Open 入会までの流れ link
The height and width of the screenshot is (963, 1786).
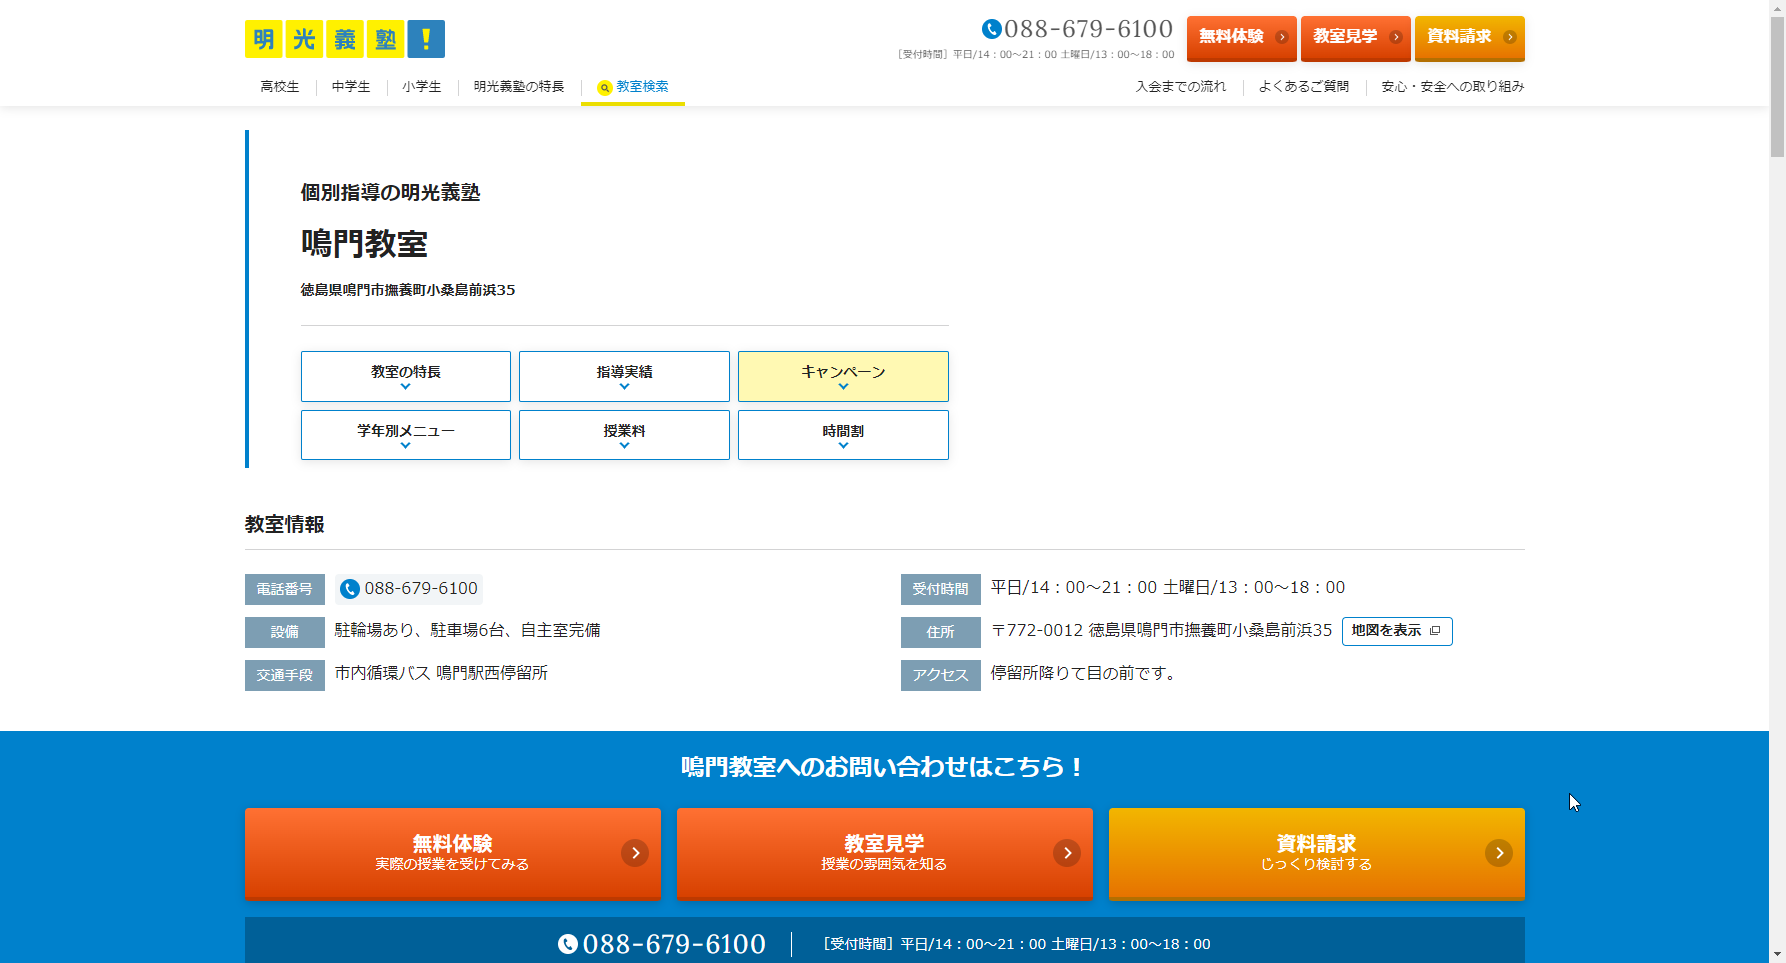click(x=1181, y=87)
